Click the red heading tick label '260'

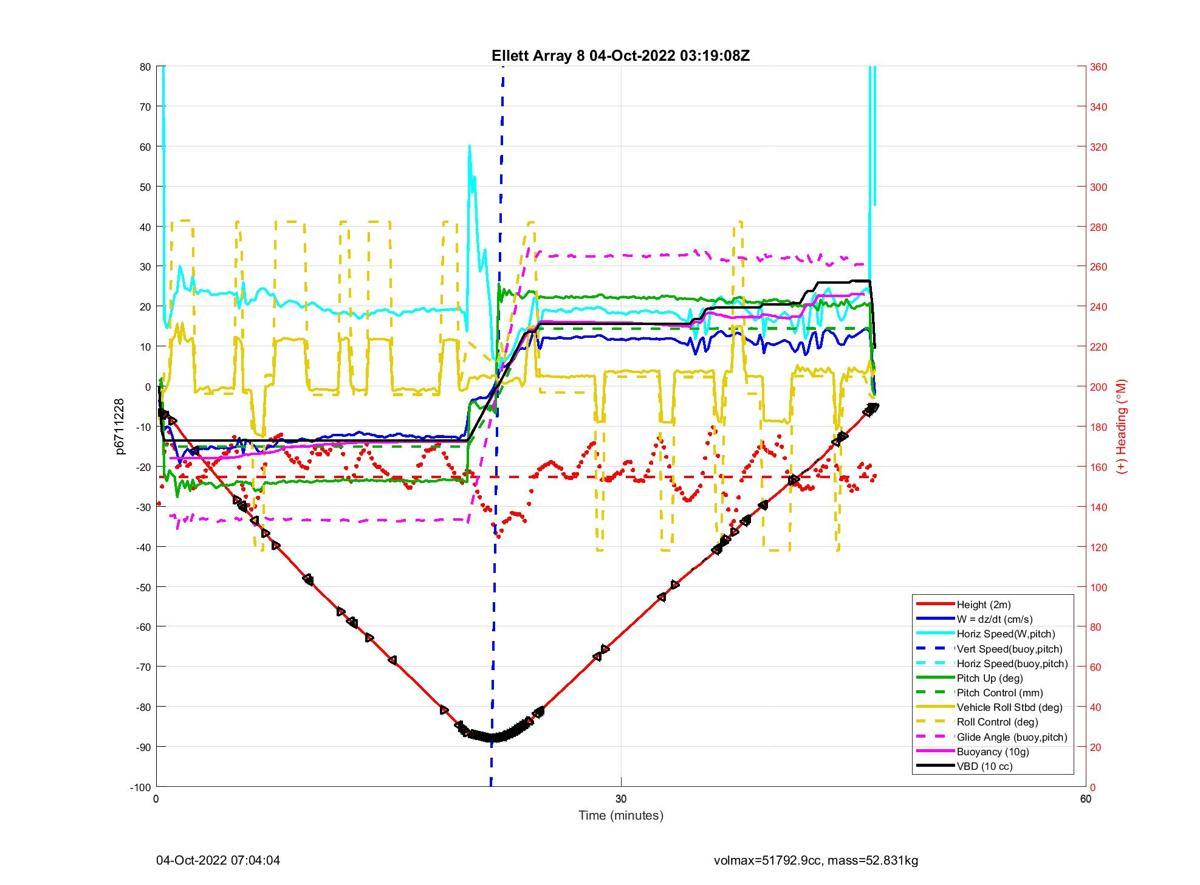[1099, 267]
